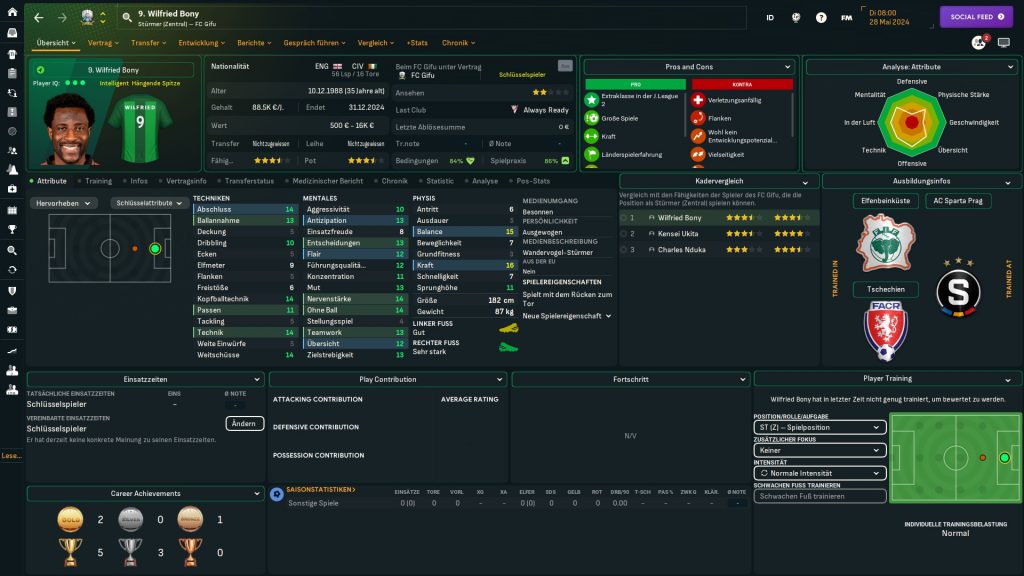1024x576 pixels.
Task: Open notifications icon with red badge
Action: (x=979, y=43)
